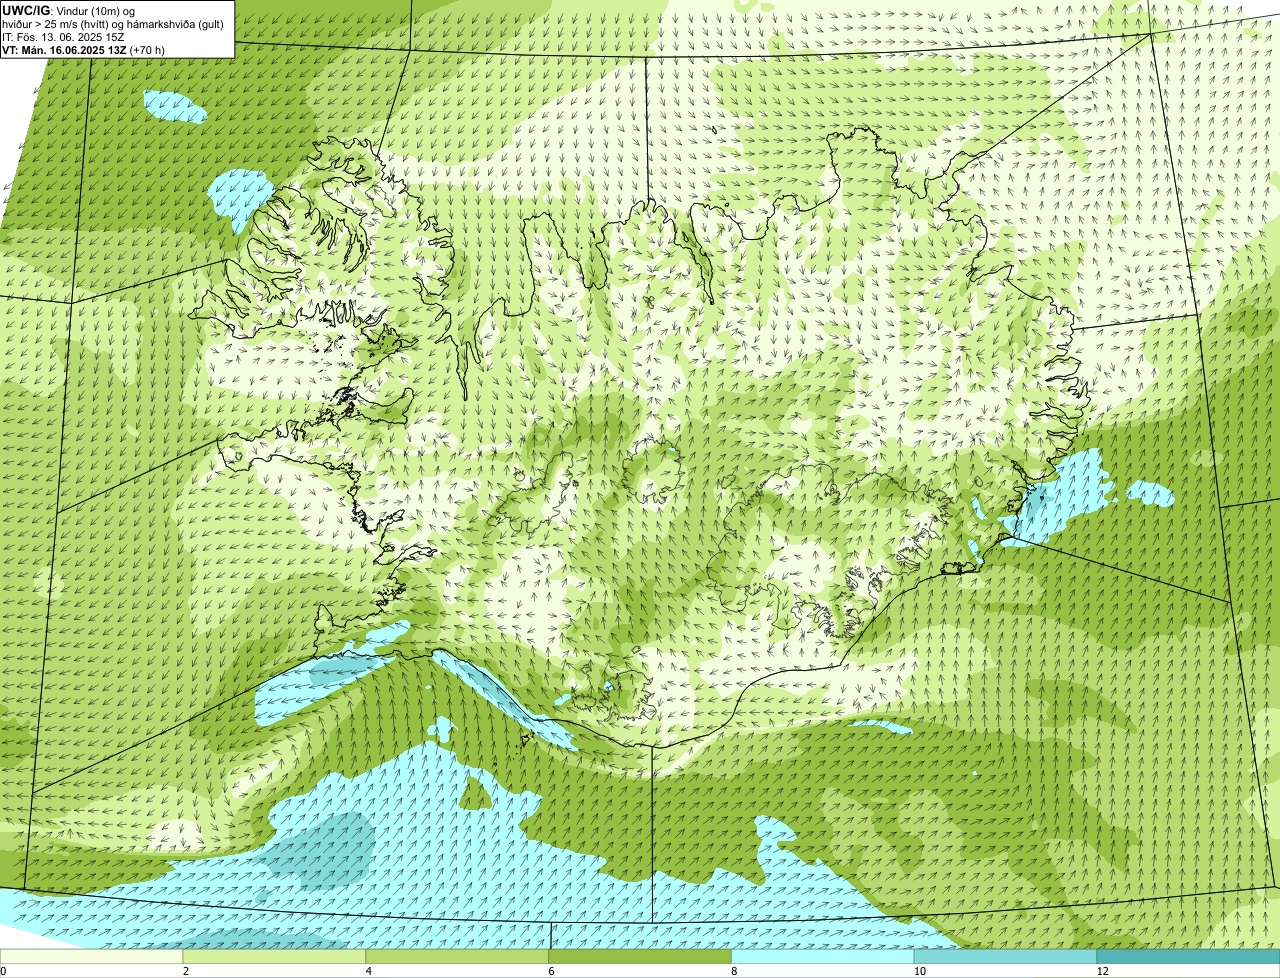The width and height of the screenshot is (1280, 978).
Task: Click the 'hviður > 25 m/s (hvítt)' line
Action: [113, 24]
